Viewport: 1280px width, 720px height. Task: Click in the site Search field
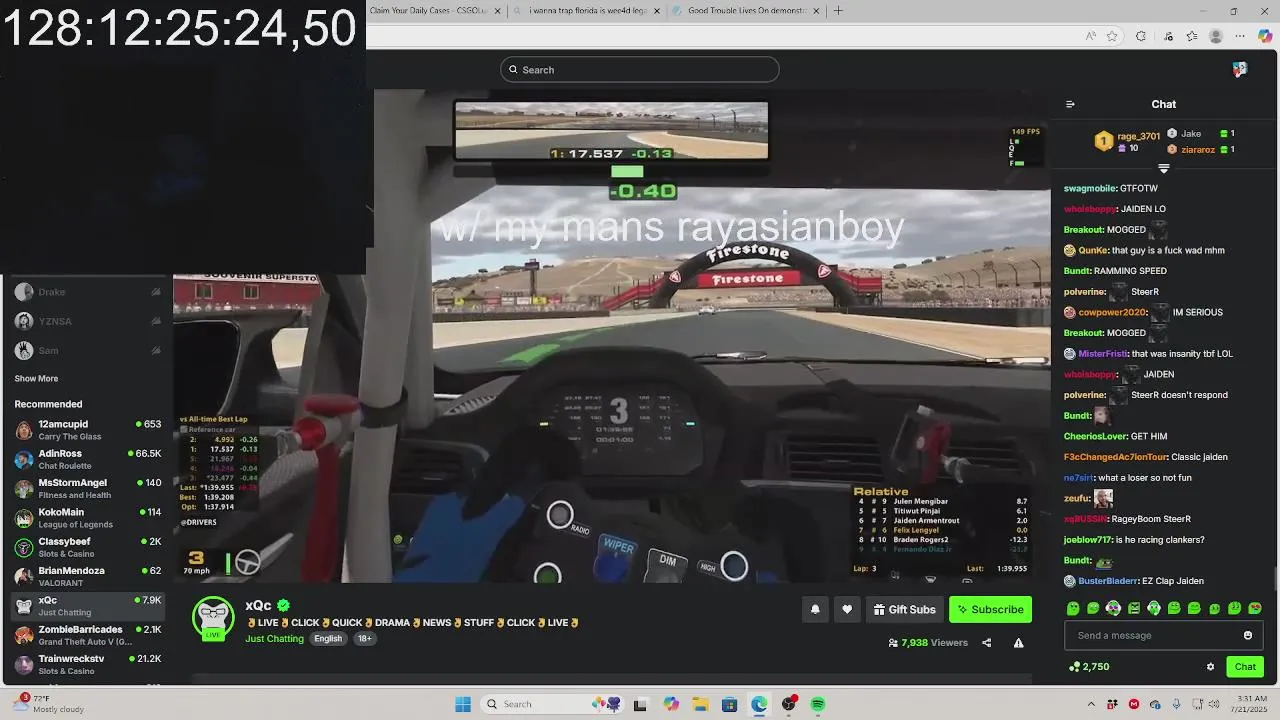[640, 69]
